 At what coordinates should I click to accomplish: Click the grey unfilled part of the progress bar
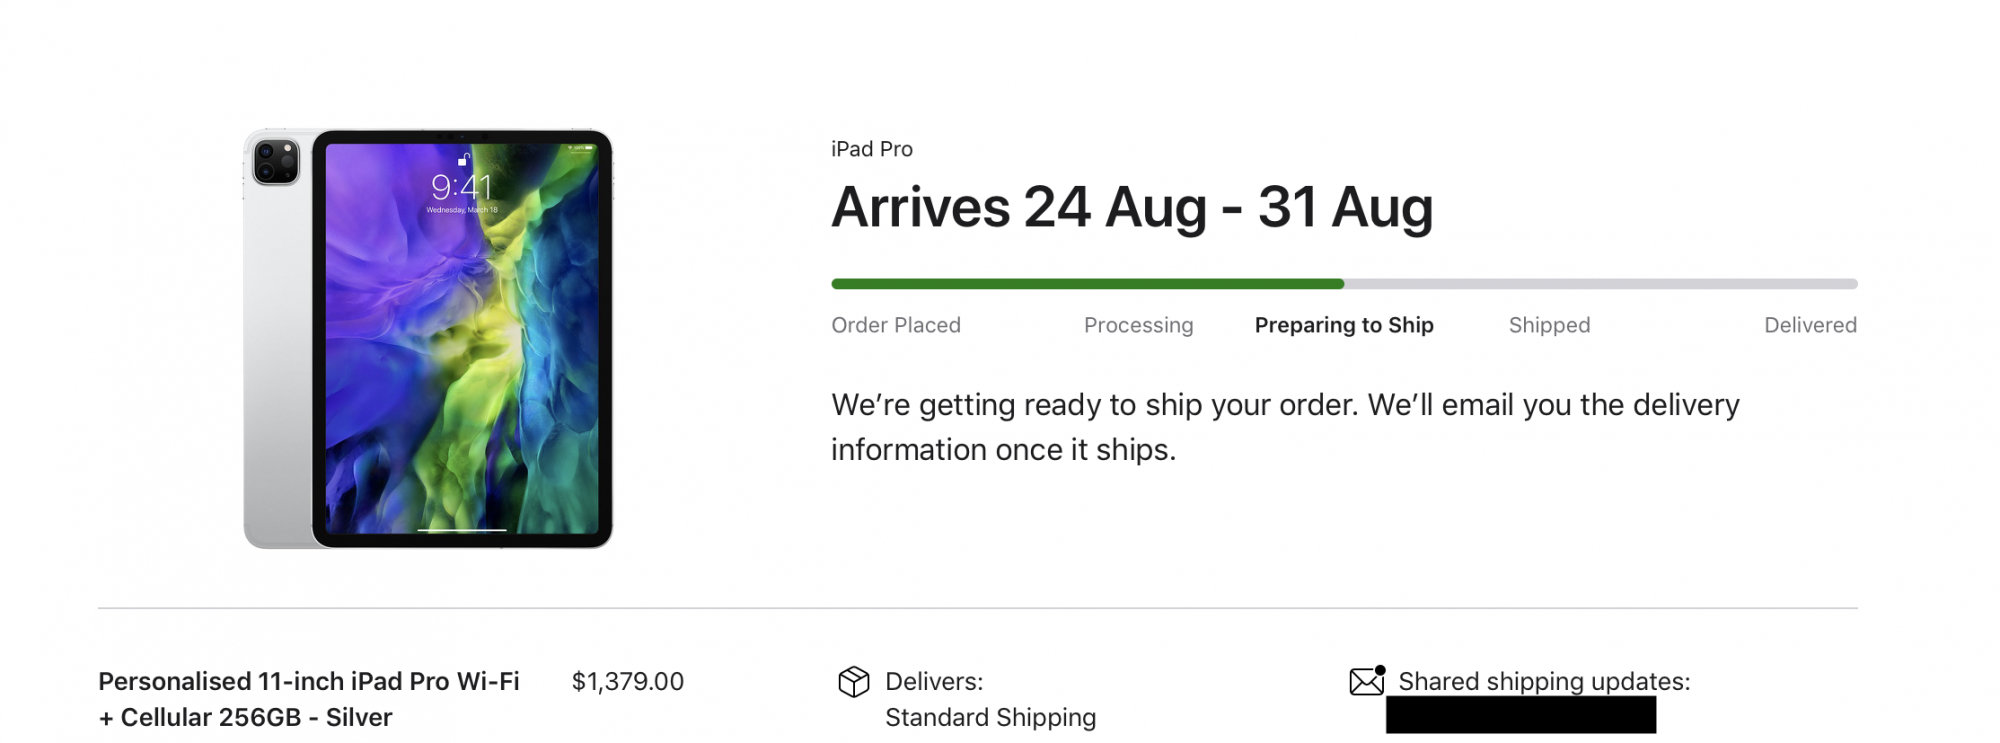tap(1600, 284)
